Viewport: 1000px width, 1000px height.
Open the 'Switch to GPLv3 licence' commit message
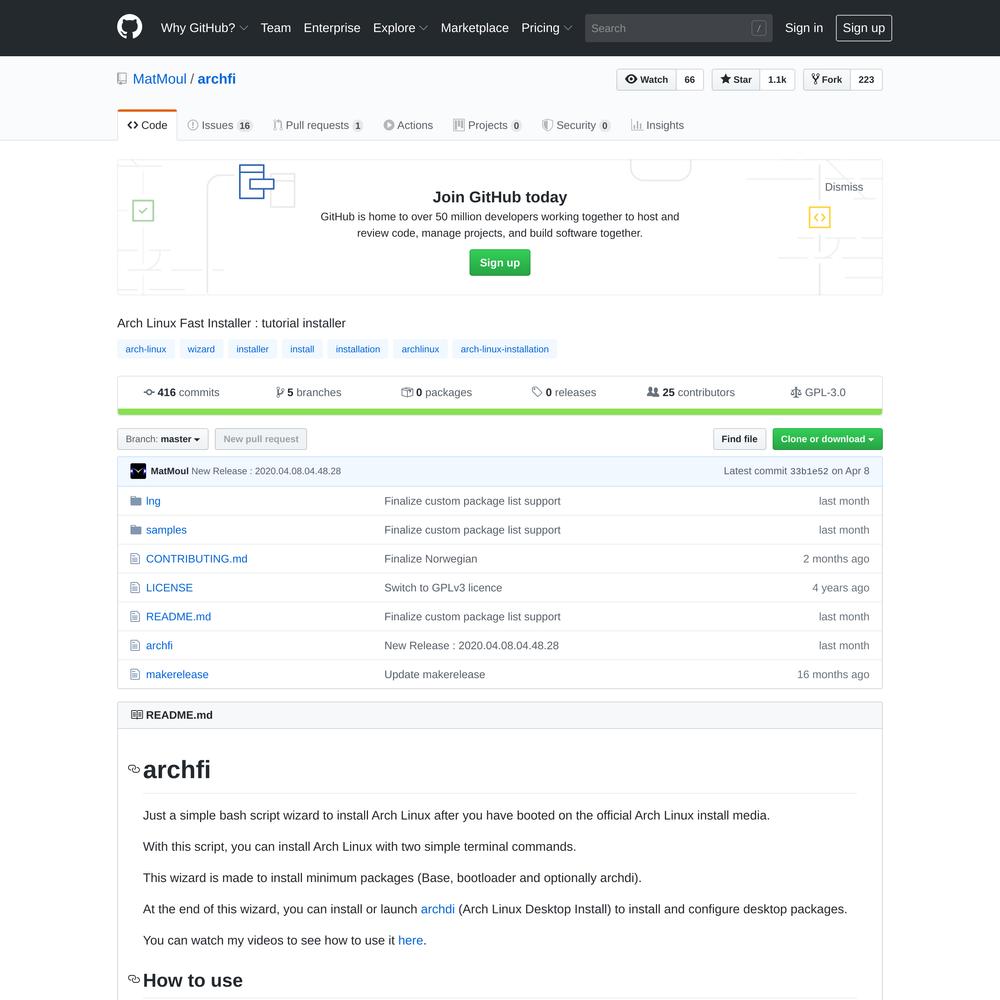pyautogui.click(x=443, y=587)
